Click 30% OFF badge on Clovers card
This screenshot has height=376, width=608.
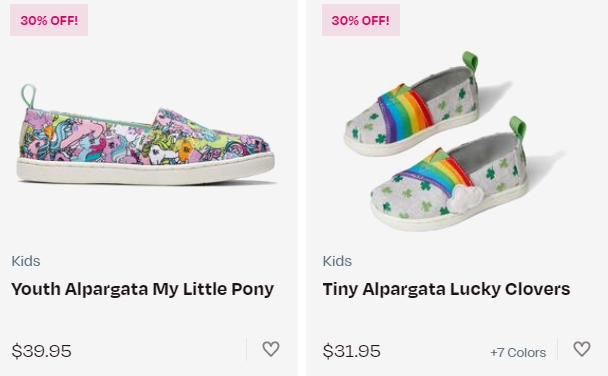pos(361,20)
